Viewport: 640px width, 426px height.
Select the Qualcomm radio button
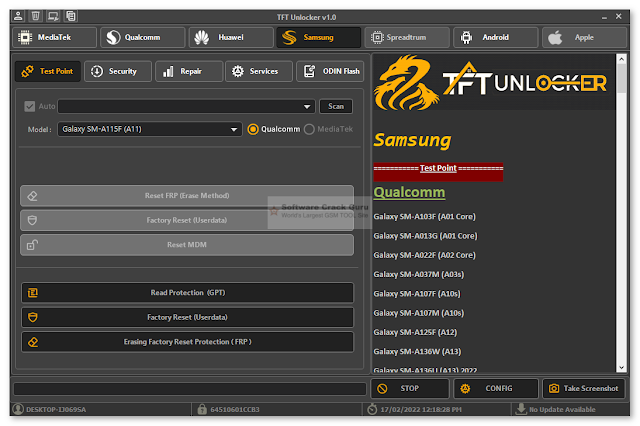tap(253, 129)
